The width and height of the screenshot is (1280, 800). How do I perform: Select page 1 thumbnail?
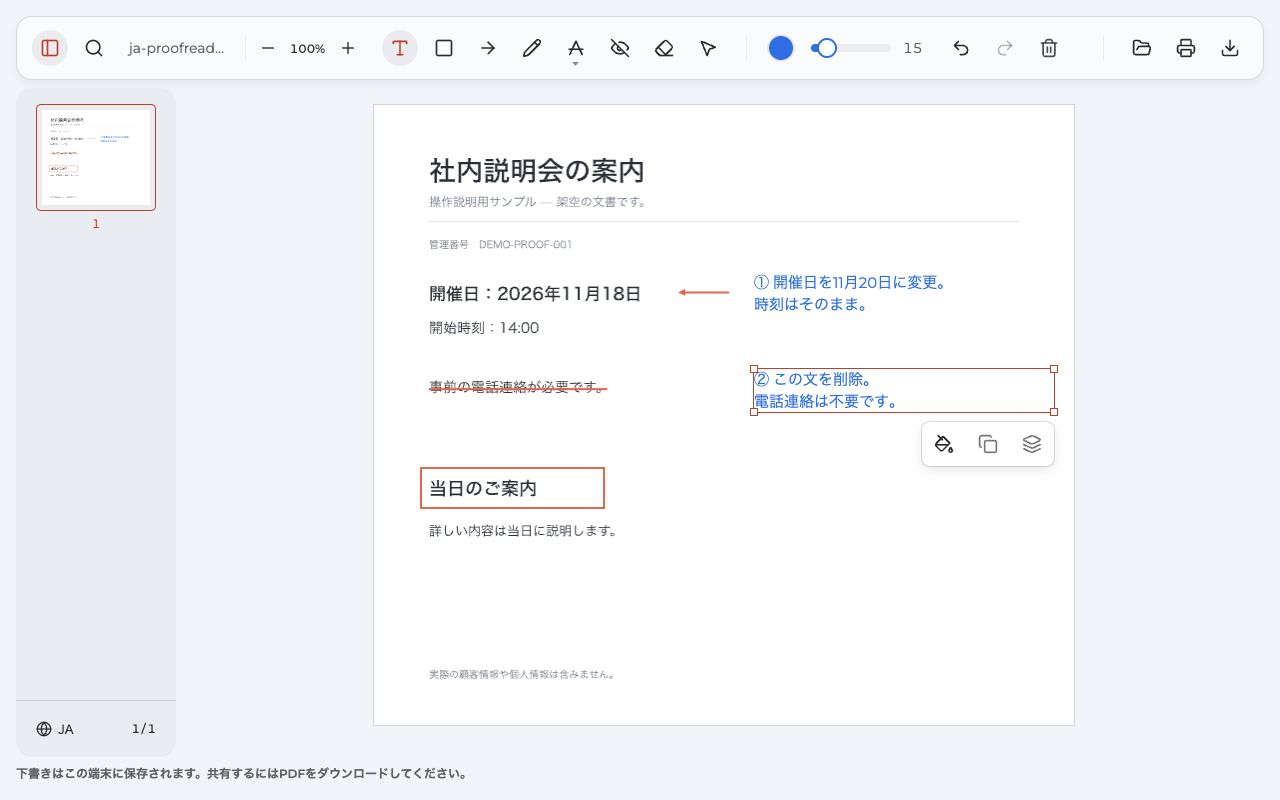(96, 157)
